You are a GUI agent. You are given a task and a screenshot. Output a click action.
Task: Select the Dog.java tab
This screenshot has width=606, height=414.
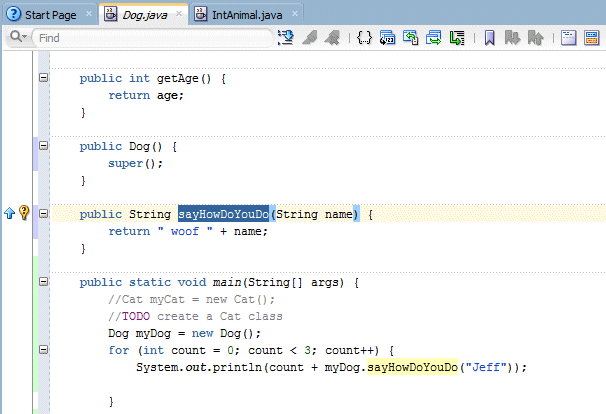[145, 15]
